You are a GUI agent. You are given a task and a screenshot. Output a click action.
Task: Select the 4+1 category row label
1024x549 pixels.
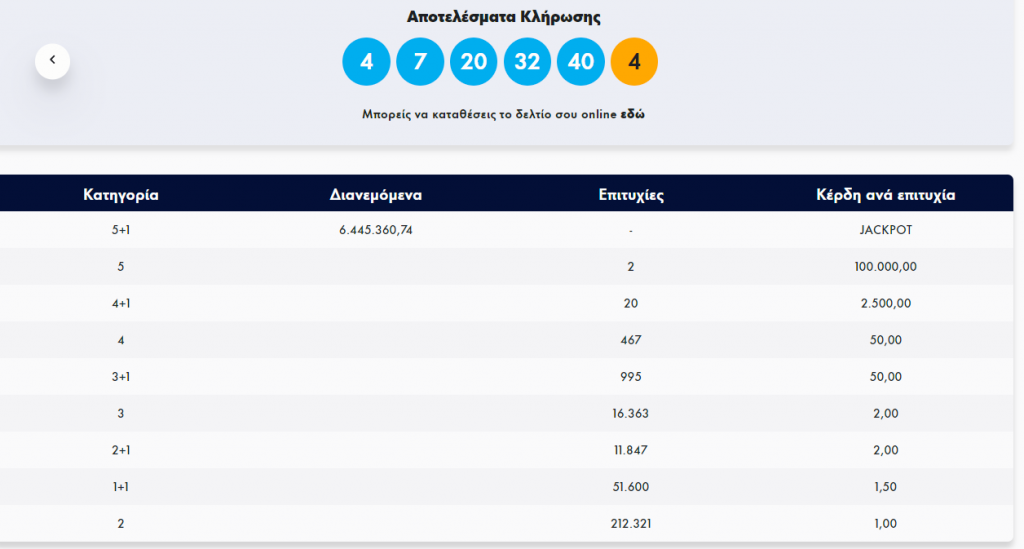[x=121, y=303]
